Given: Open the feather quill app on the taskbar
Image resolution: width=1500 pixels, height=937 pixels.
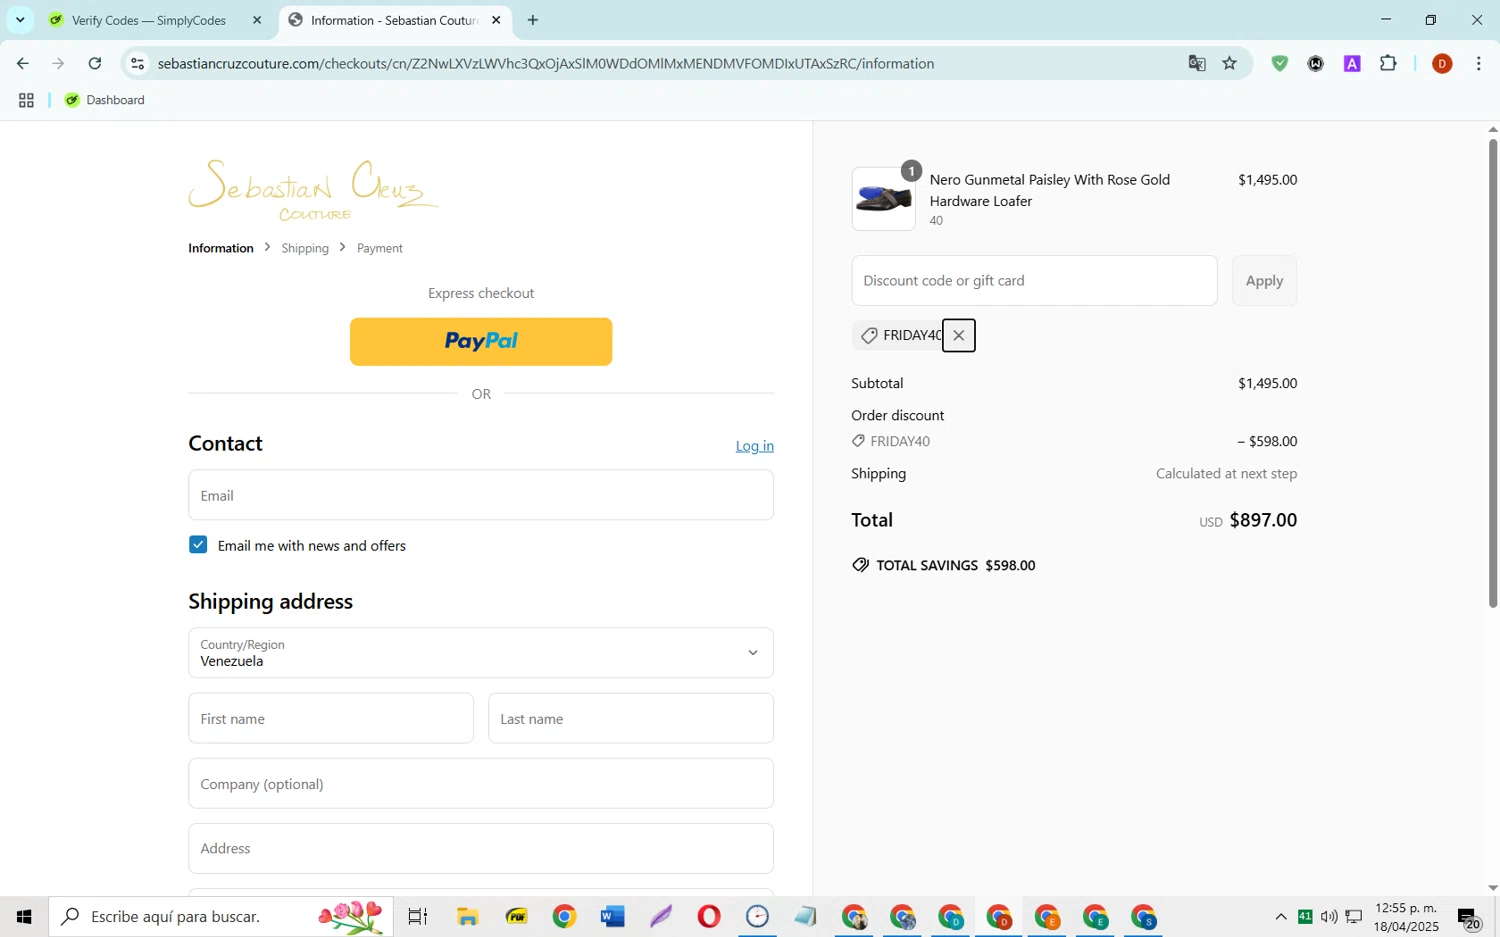Looking at the screenshot, I should (x=661, y=916).
